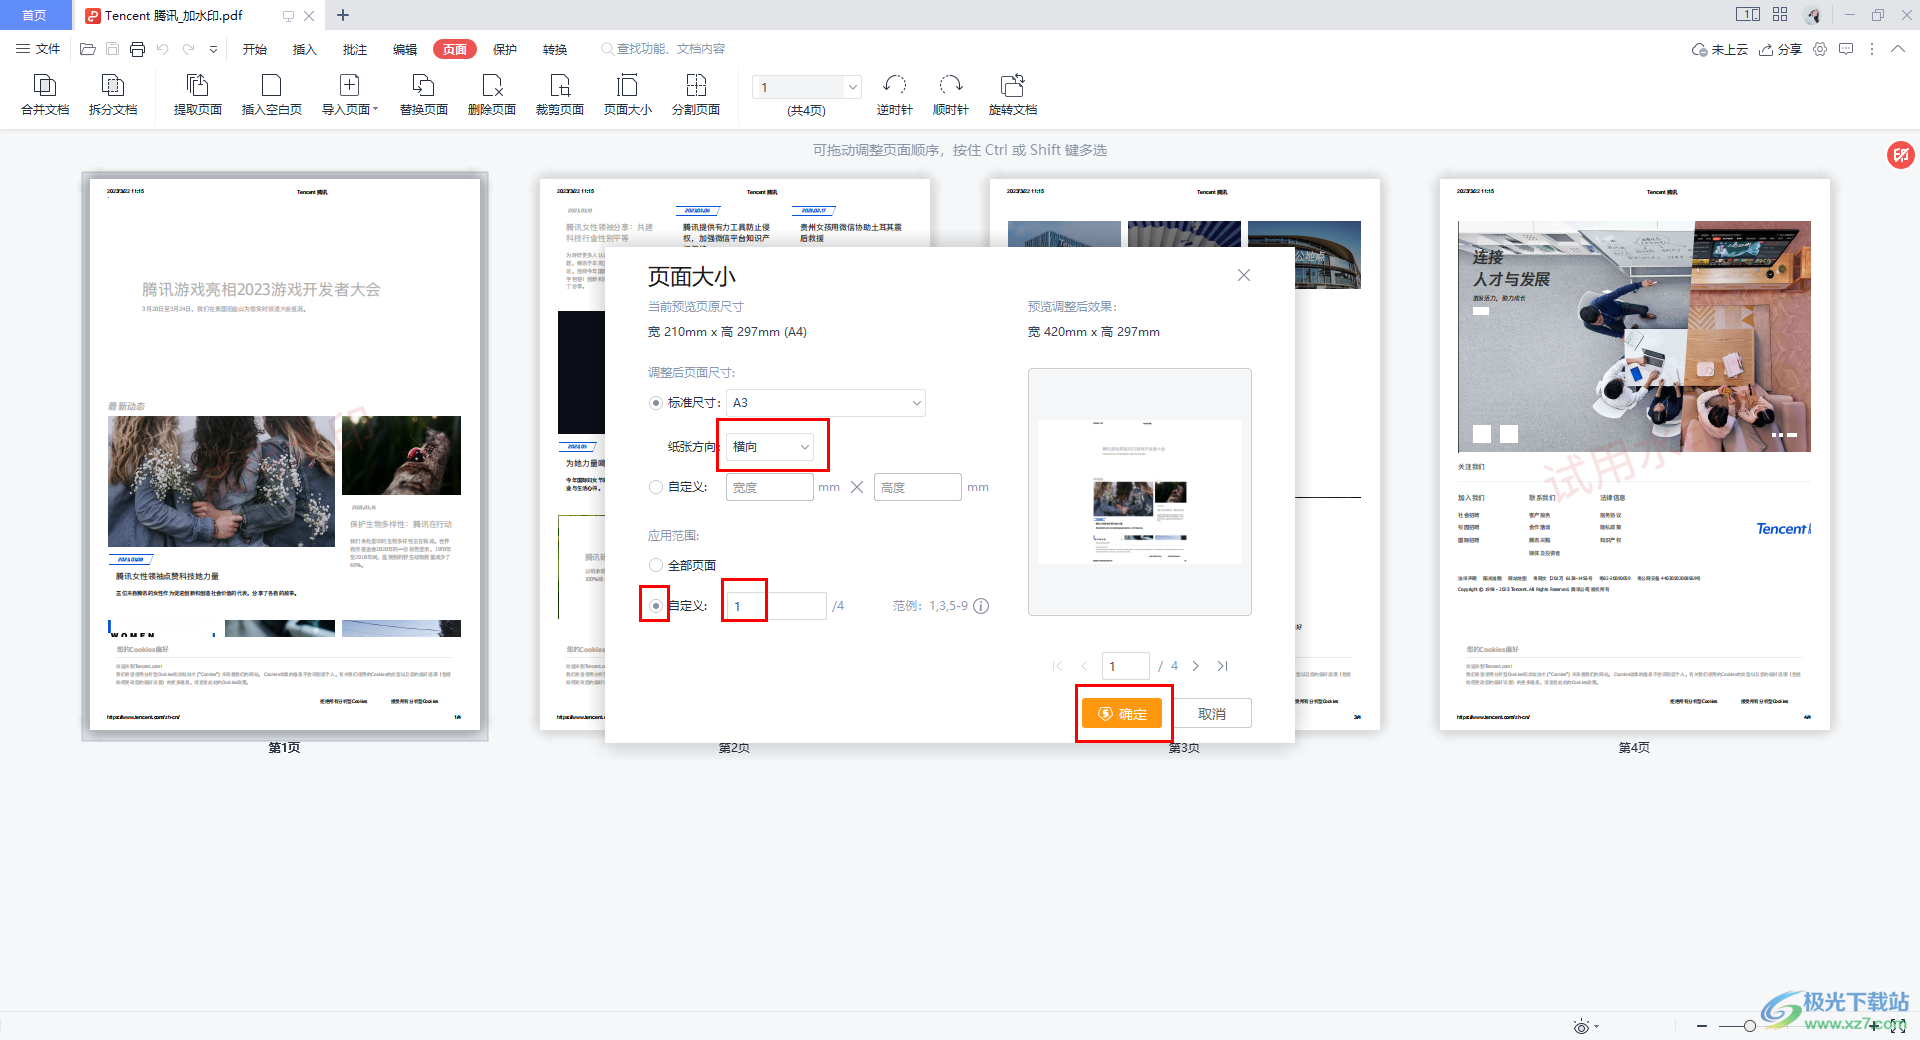The height and width of the screenshot is (1040, 1920).
Task: Click the zoom out minus button
Action: (1702, 1026)
